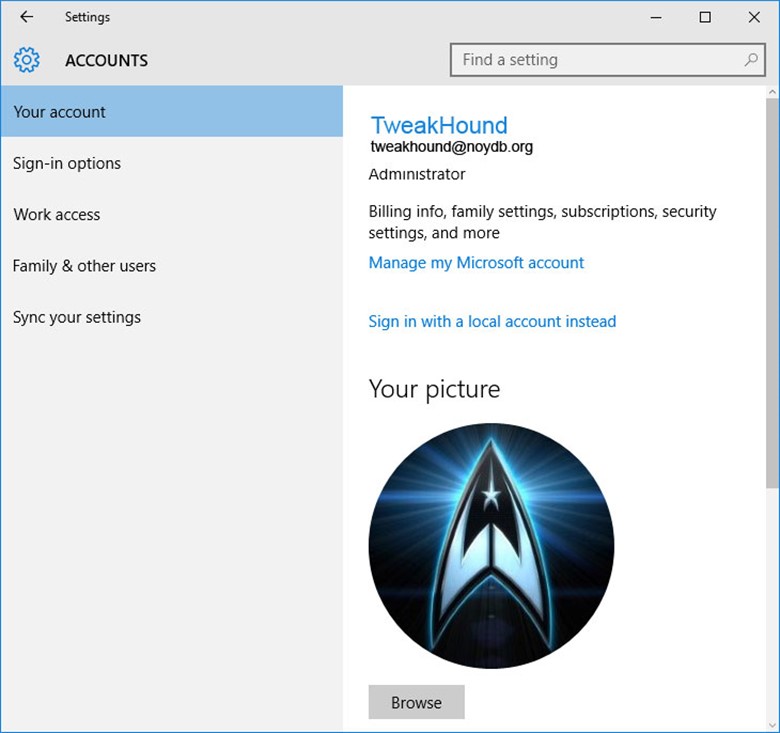The height and width of the screenshot is (733, 780).
Task: Open Work access settings
Action: coord(172,214)
